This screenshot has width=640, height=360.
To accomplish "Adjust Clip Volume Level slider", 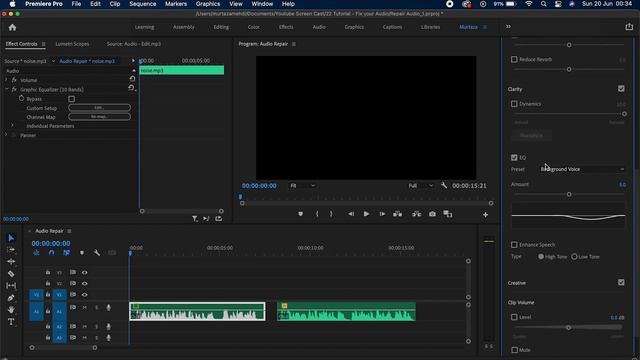I will point(568,327).
